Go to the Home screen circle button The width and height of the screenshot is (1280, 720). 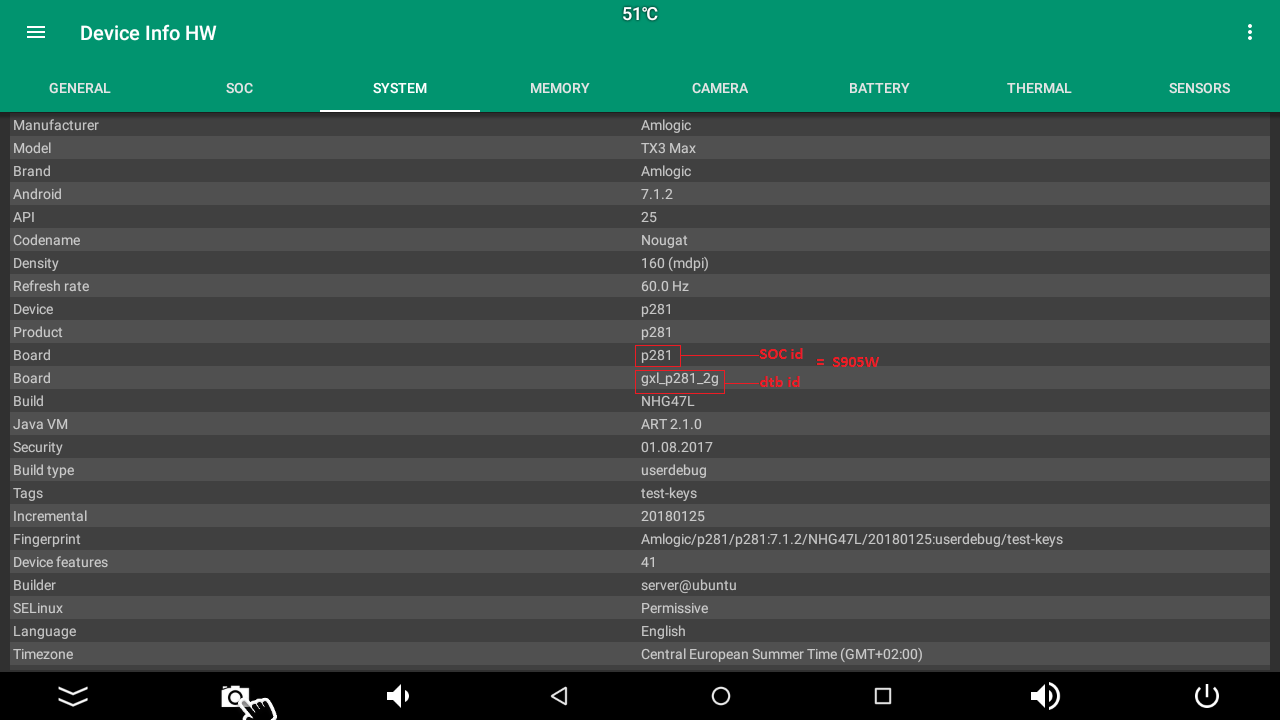pyautogui.click(x=721, y=696)
